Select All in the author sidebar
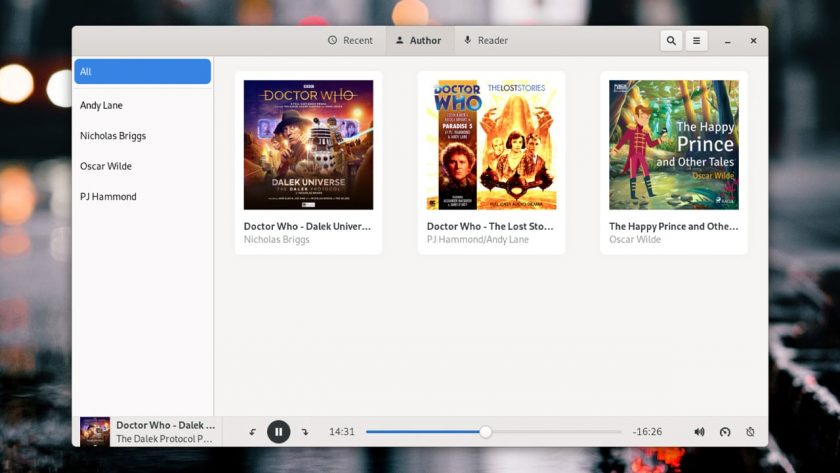Viewport: 840px width, 473px height. click(x=142, y=71)
